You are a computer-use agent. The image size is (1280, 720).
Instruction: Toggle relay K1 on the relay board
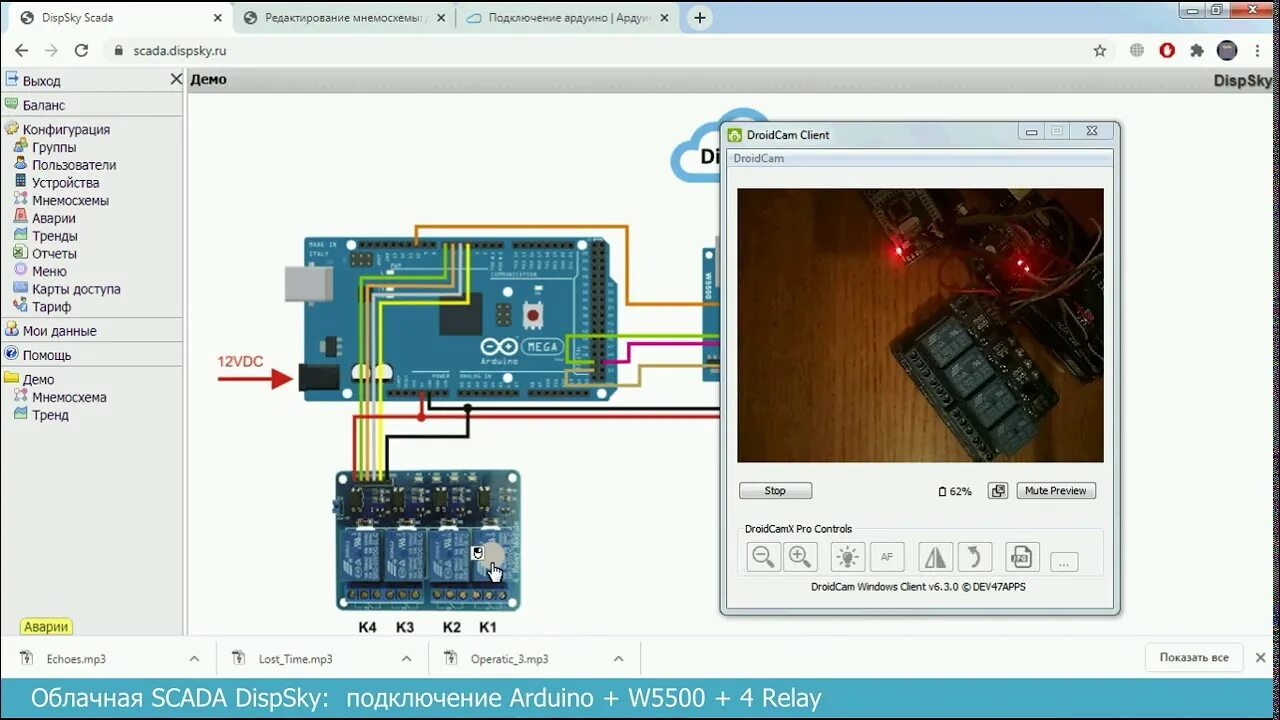489,557
